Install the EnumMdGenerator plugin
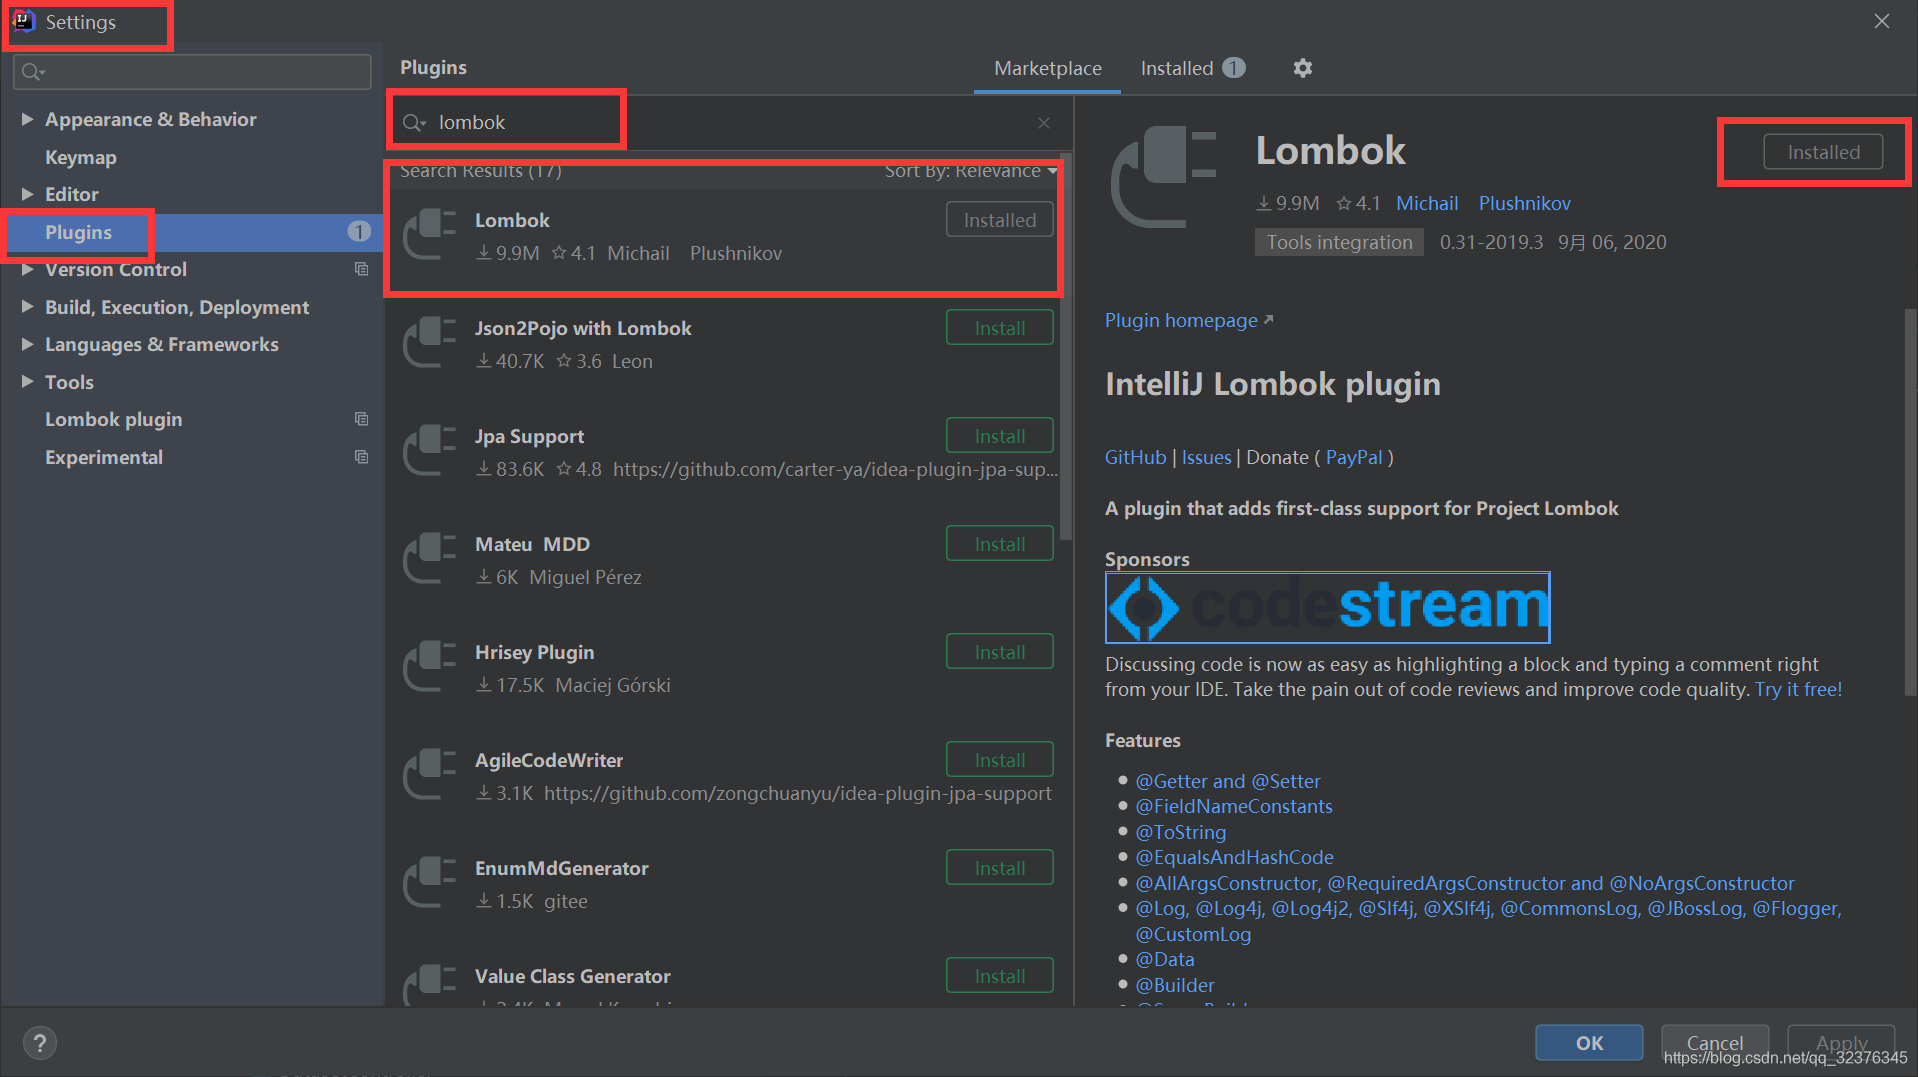 [999, 868]
